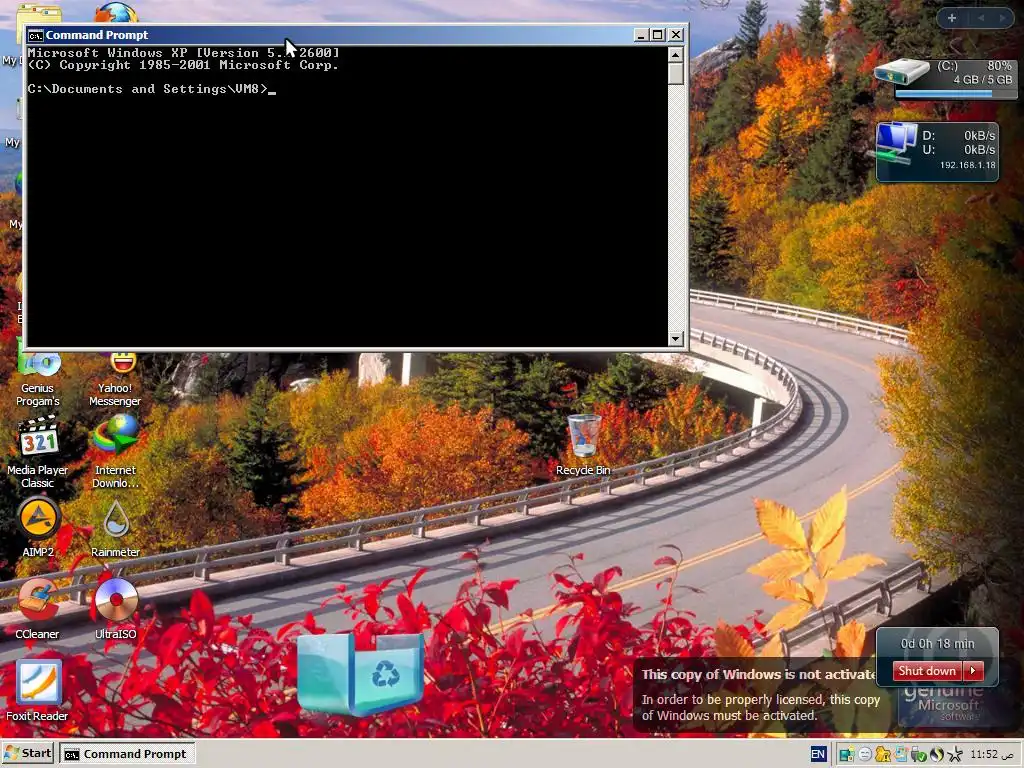Launch Yahoo! Messenger from the desktop
1024x768 pixels.
coord(115,379)
